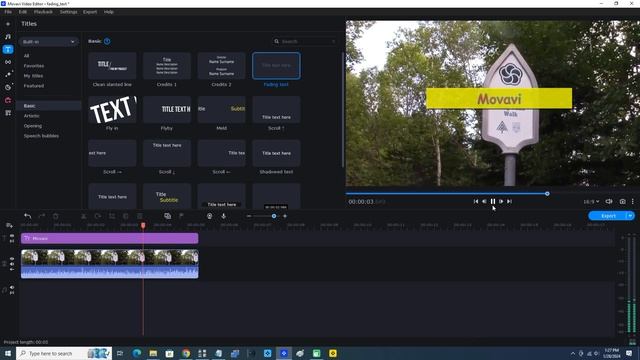
Task: Step to the next frame button
Action: (x=501, y=201)
